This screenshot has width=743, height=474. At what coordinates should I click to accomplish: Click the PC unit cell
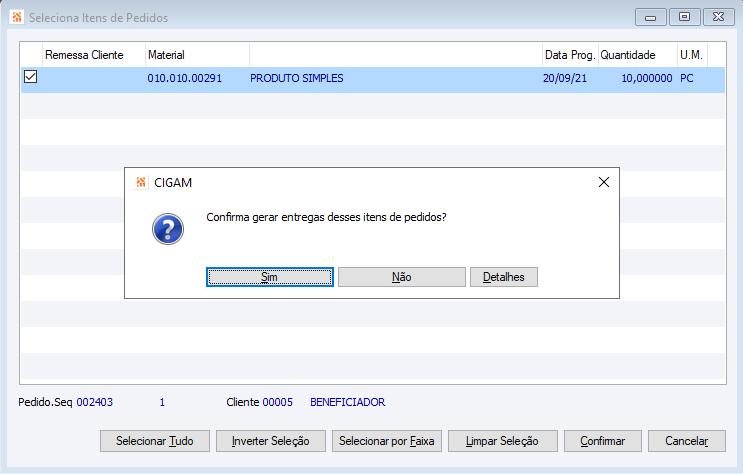click(687, 78)
